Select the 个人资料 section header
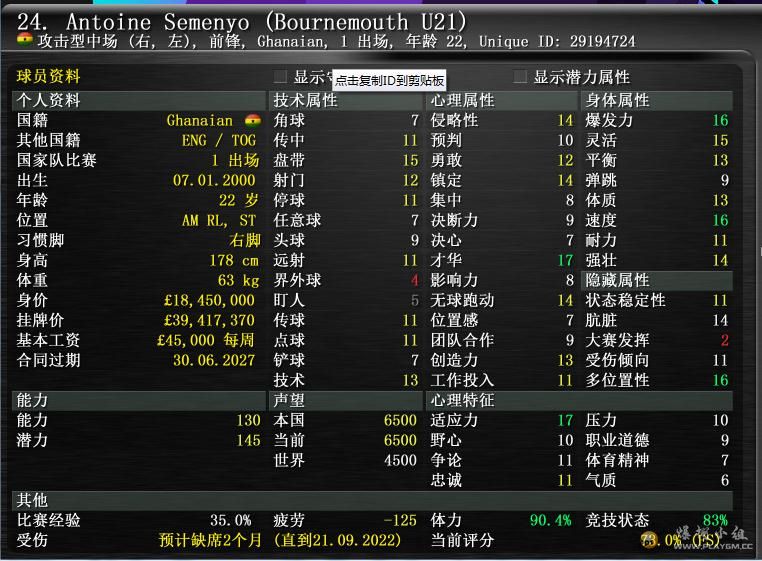This screenshot has height=561, width=762. click(139, 100)
